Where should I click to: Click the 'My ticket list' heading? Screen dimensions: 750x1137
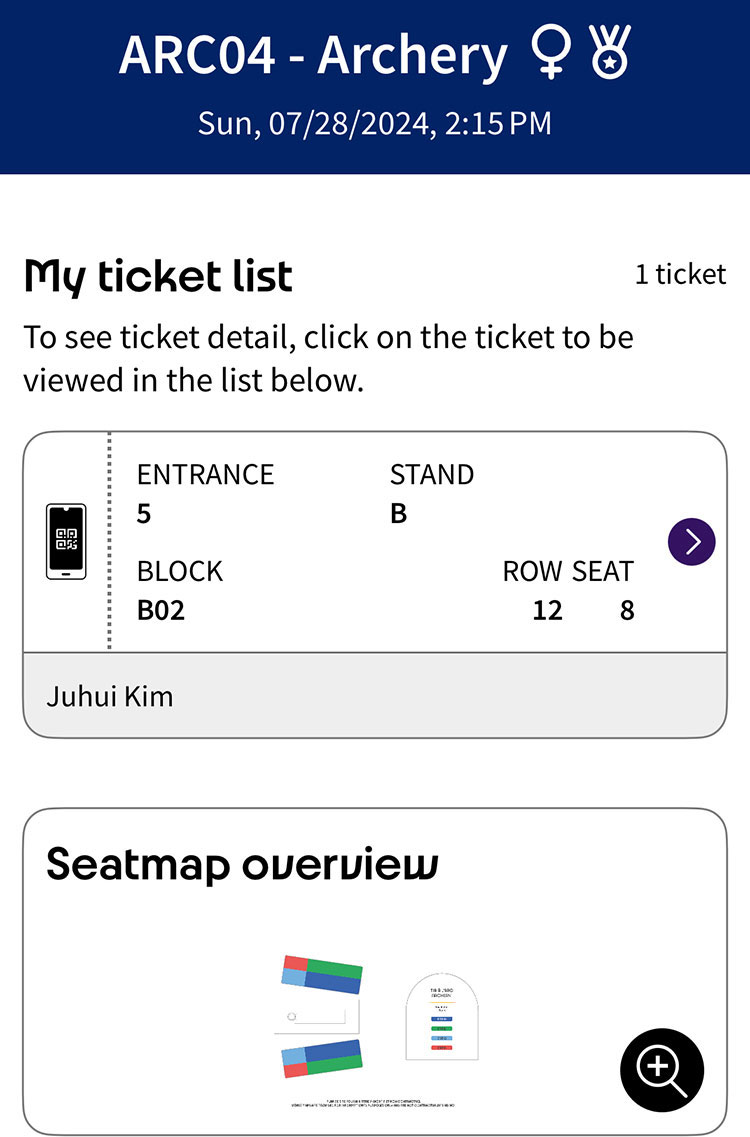158,276
